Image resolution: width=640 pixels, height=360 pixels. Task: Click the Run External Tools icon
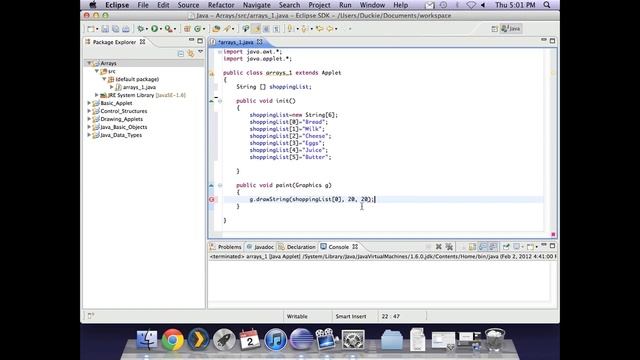168,29
